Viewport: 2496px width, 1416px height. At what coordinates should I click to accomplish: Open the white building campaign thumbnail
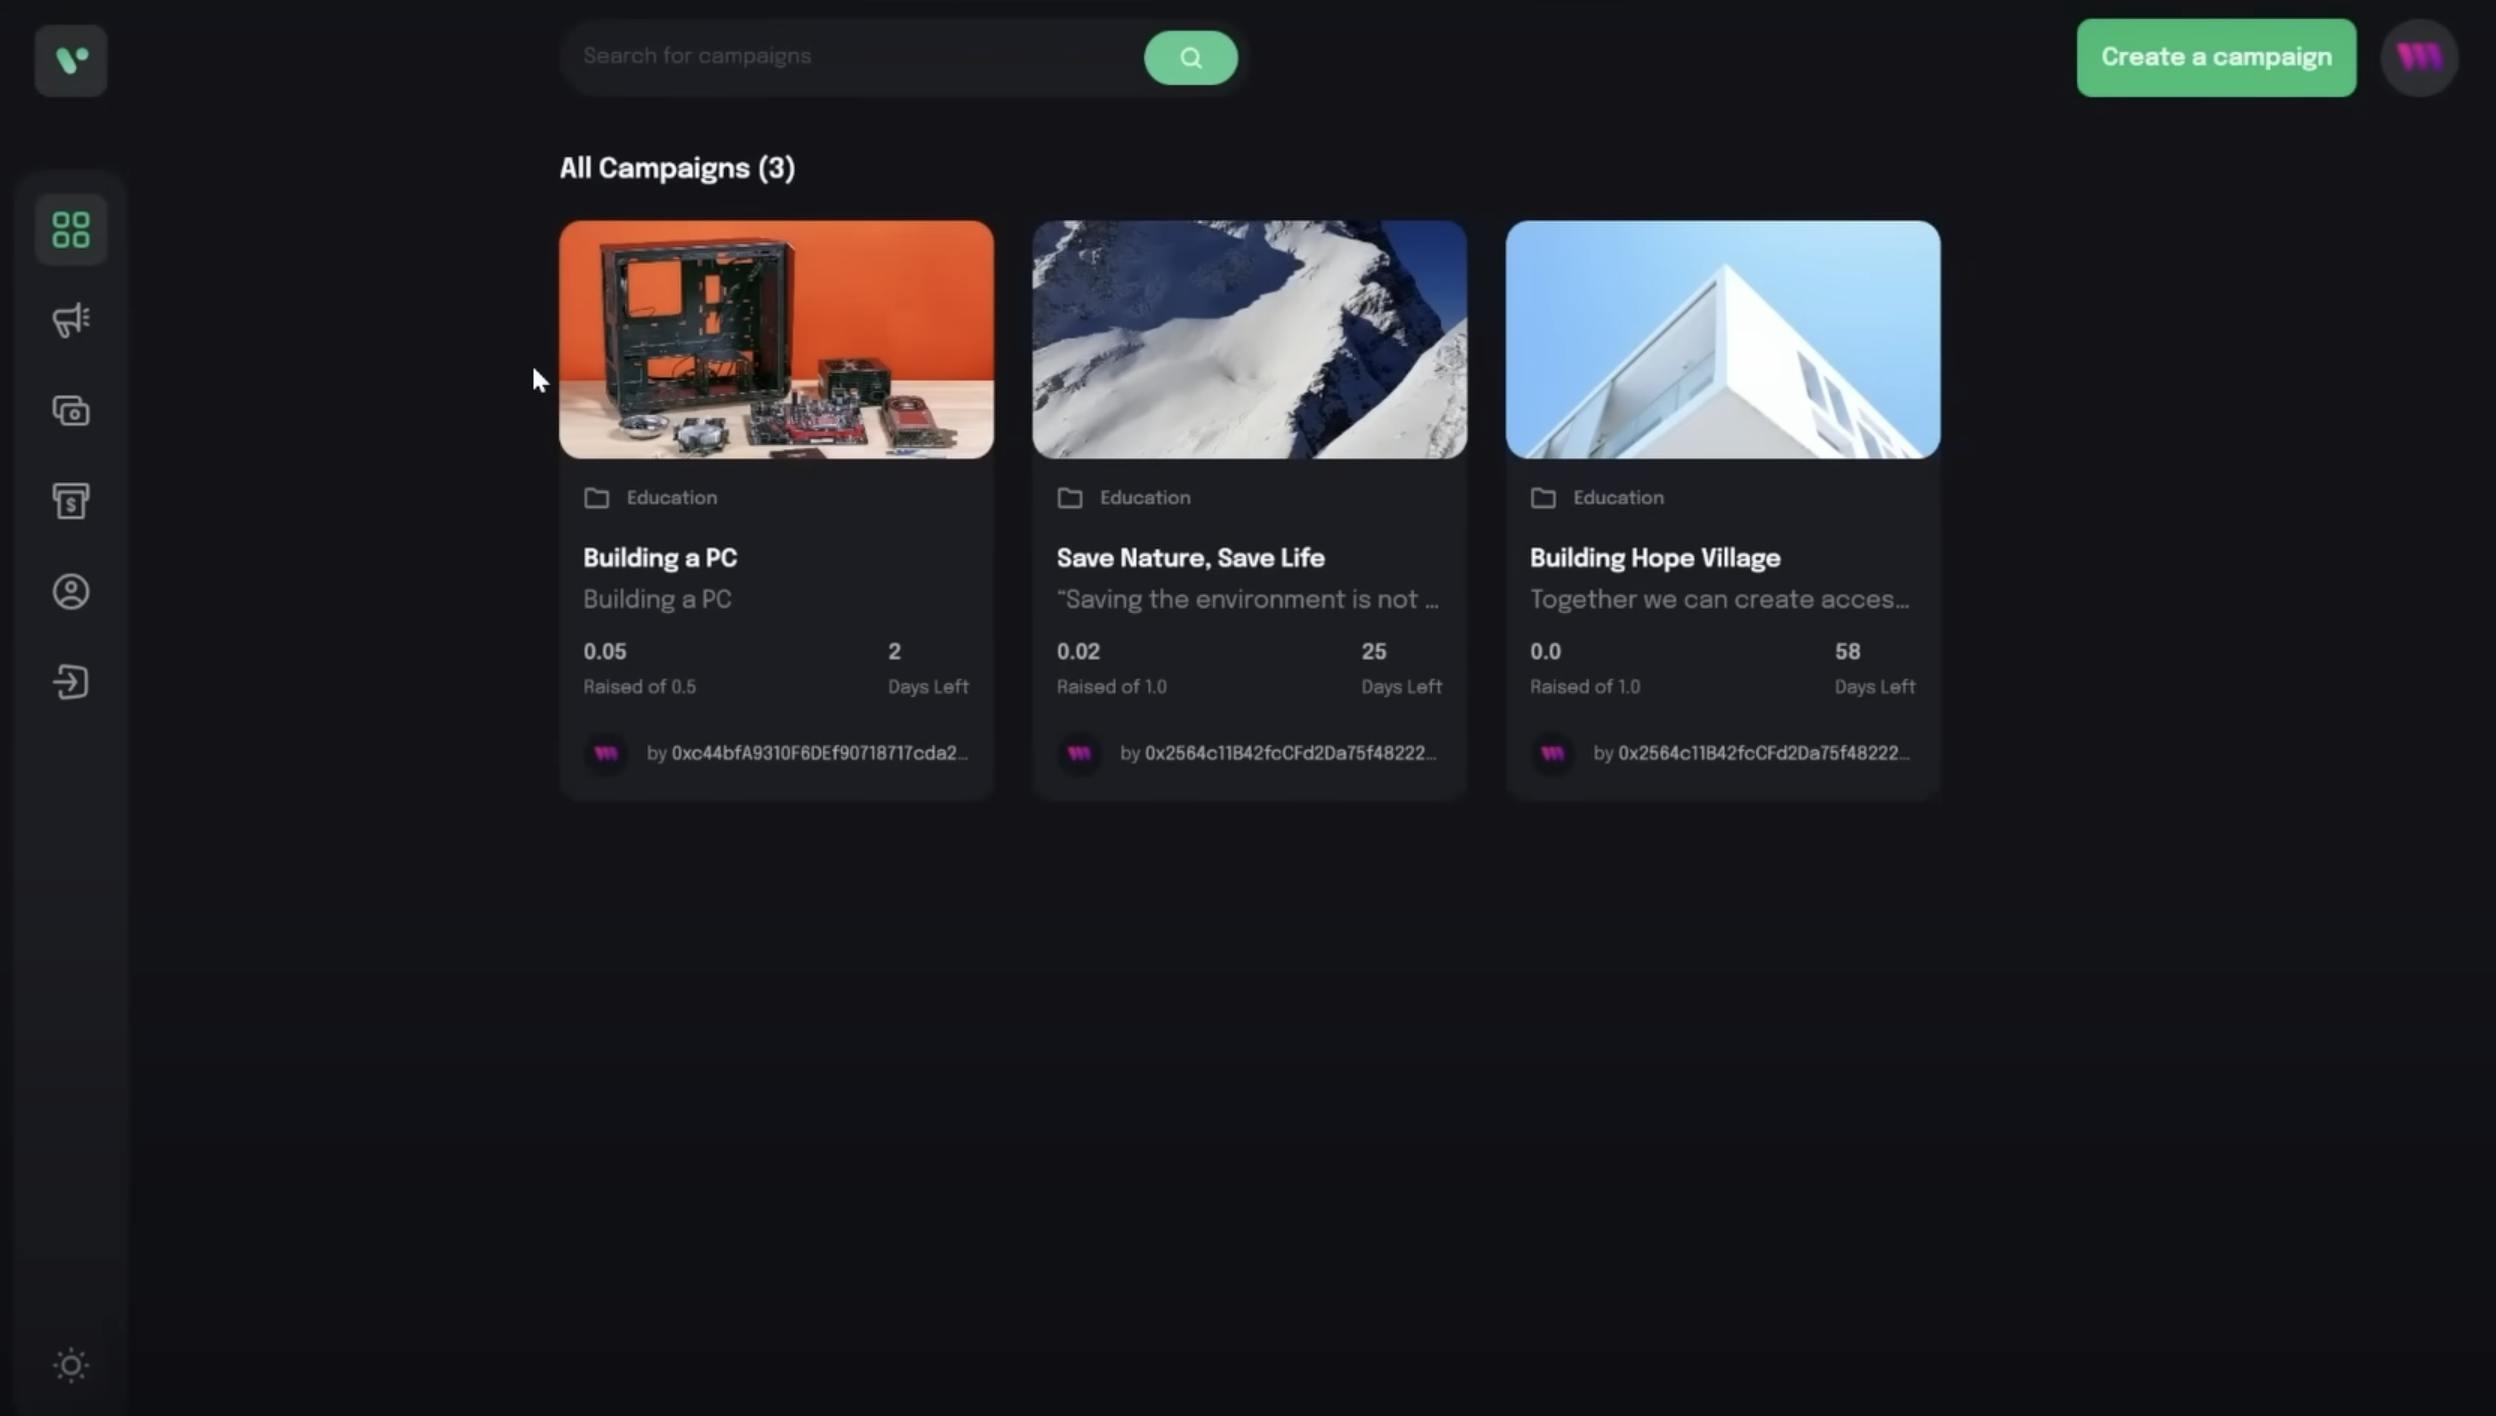point(1722,340)
